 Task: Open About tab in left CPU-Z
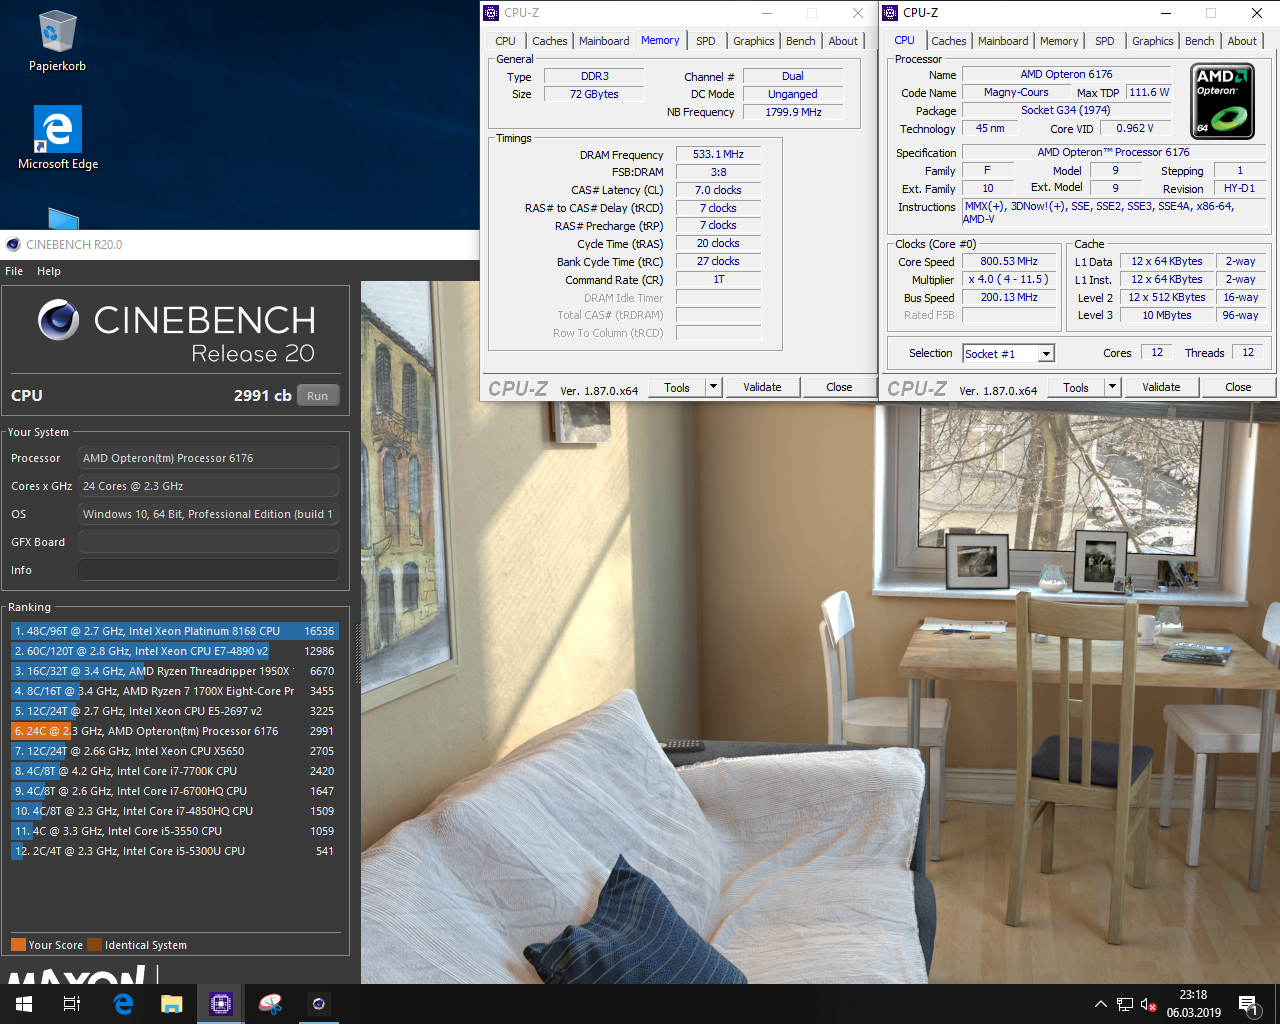tap(843, 41)
